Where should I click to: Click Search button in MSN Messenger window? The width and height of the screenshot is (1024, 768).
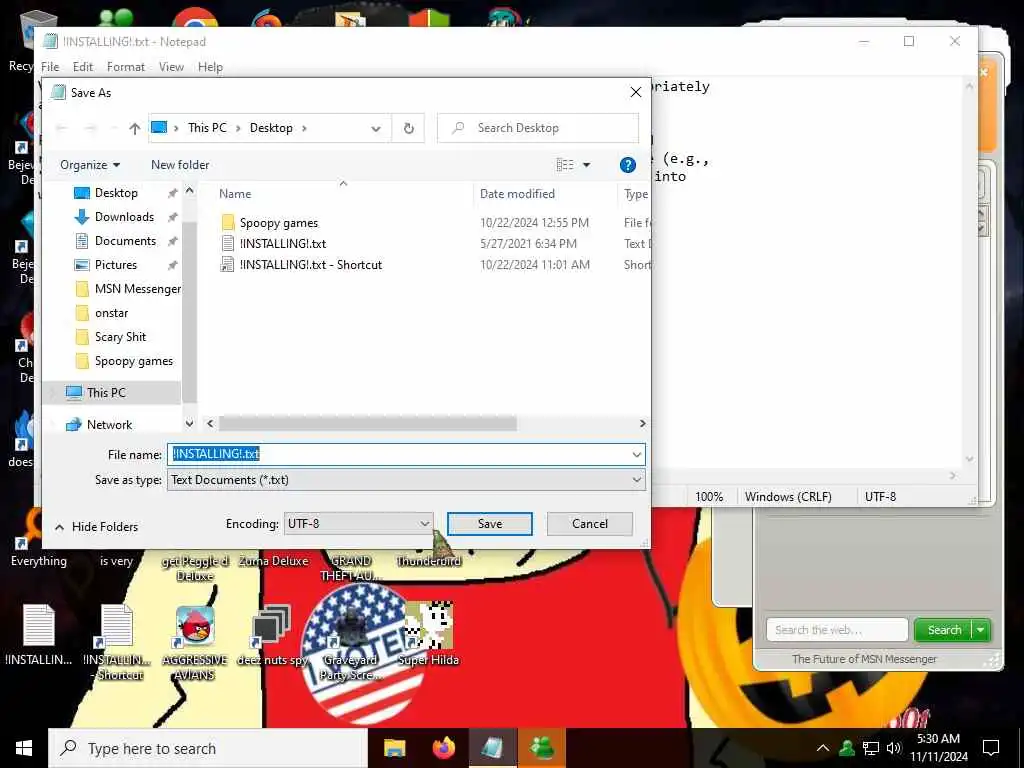point(944,630)
